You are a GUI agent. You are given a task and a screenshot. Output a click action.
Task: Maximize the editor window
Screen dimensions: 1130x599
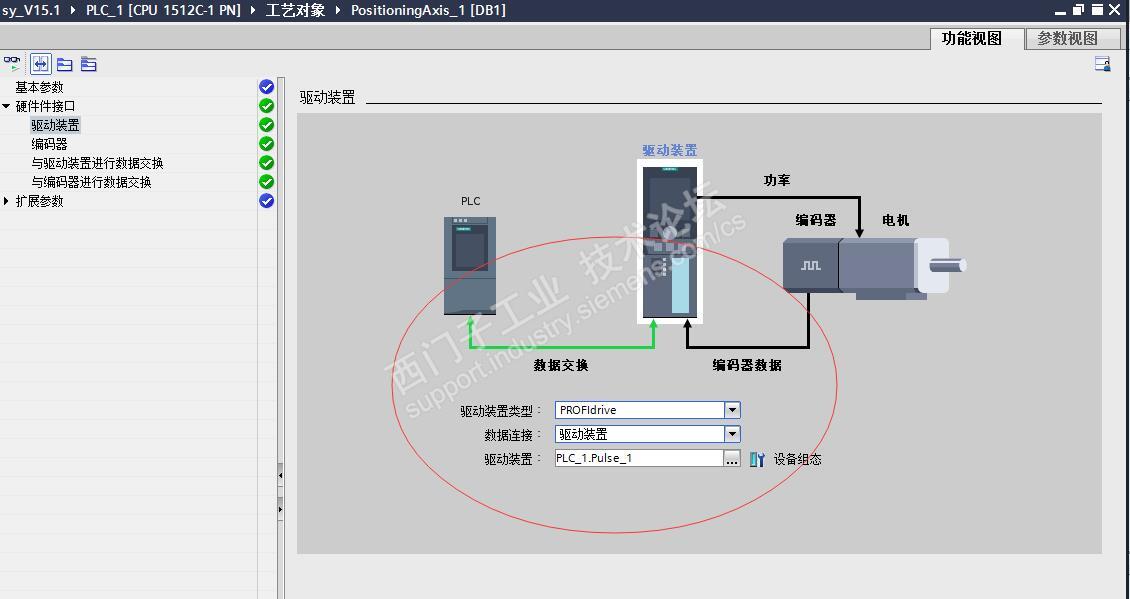1097,10
